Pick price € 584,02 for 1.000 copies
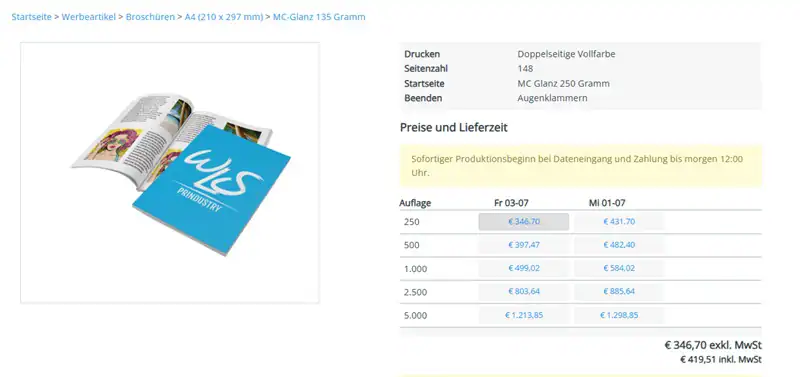The width and height of the screenshot is (800, 377). click(x=619, y=268)
